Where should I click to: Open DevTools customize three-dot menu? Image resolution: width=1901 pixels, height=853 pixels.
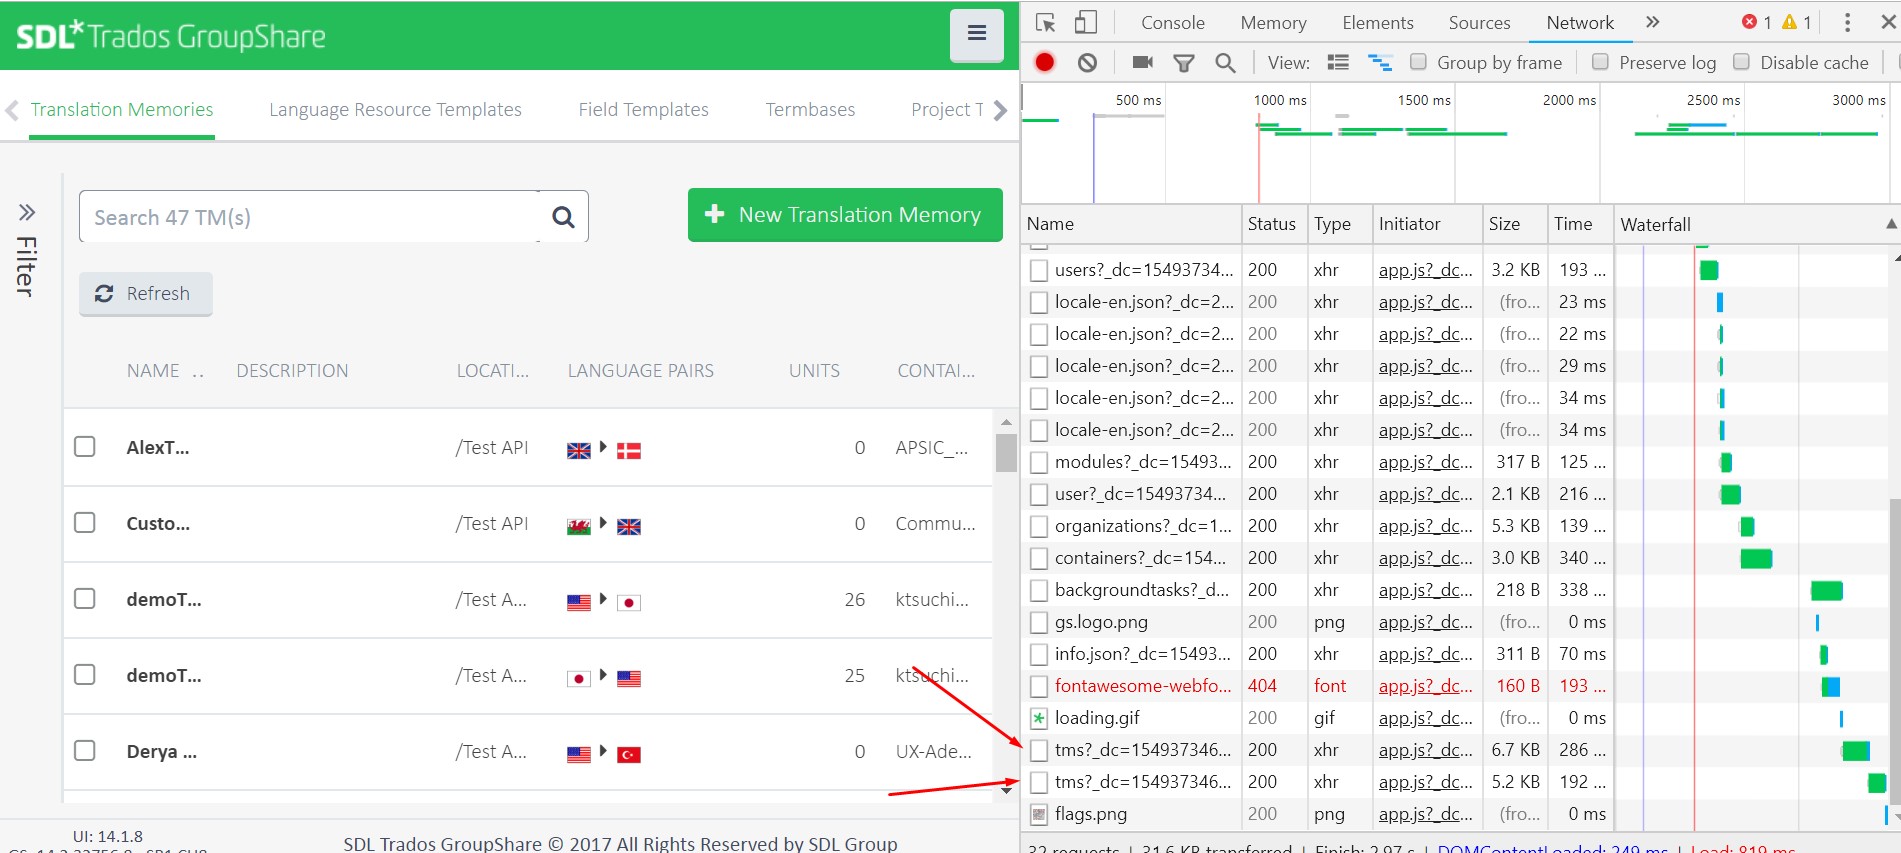[1847, 22]
